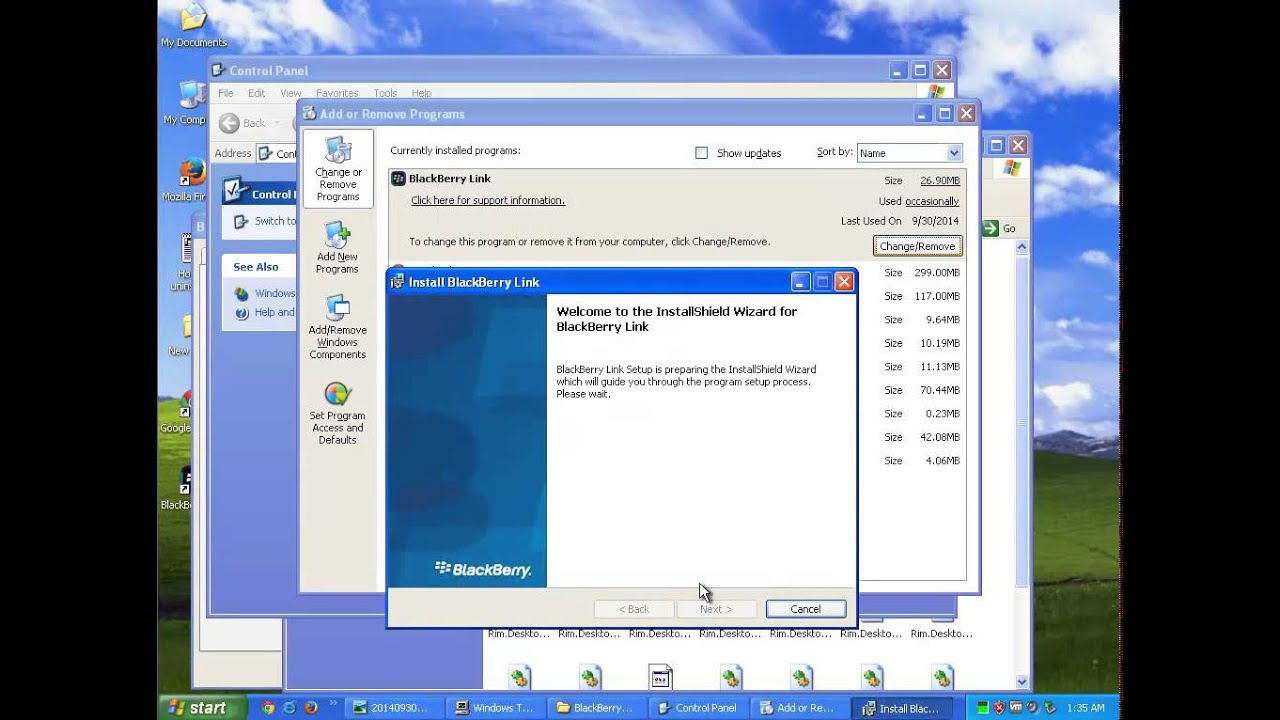This screenshot has height=720, width=1280.
Task: Open the Sort by Name dropdown
Action: (953, 153)
